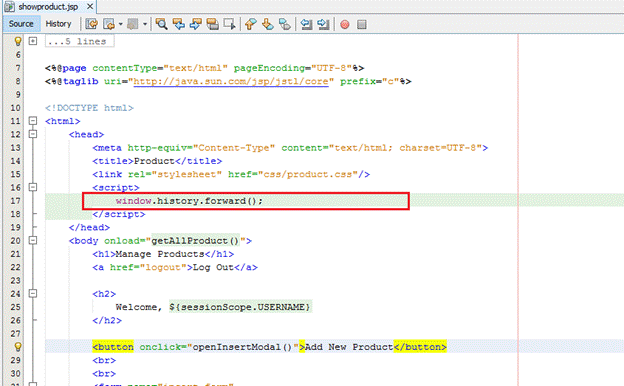This screenshot has height=386, width=624.
Task: Click 'contentType' attribute on line 7
Action: coord(125,68)
